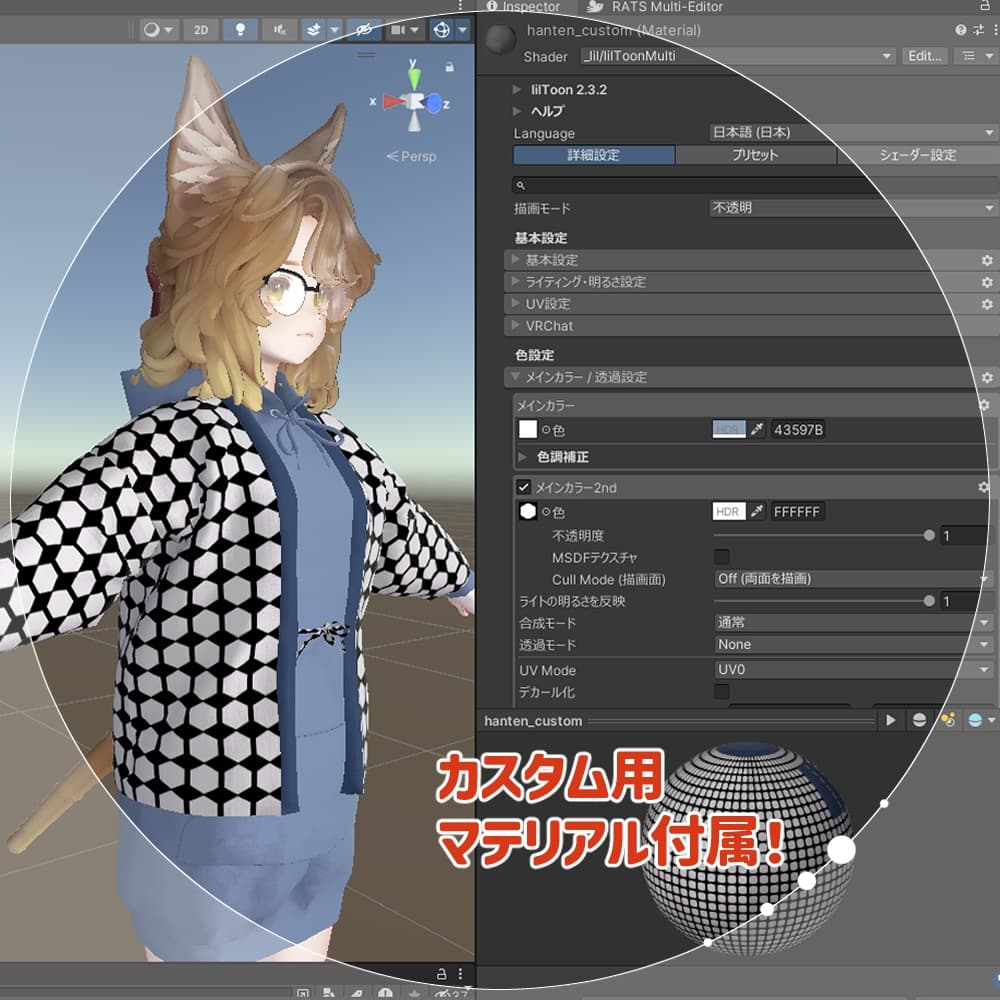This screenshot has height=1000, width=1000.
Task: Click the gear icon for 基本設定 section
Action: (986, 260)
